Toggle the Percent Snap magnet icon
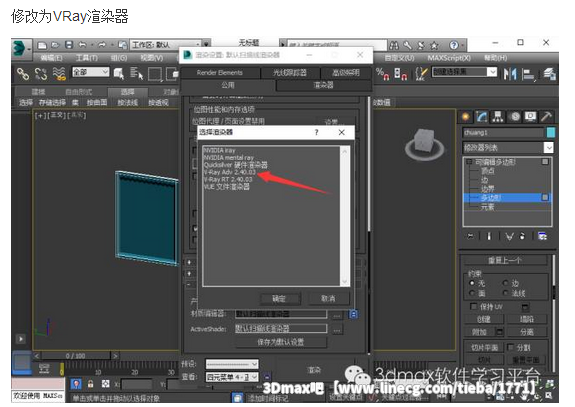The height and width of the screenshot is (407, 575). (382, 73)
